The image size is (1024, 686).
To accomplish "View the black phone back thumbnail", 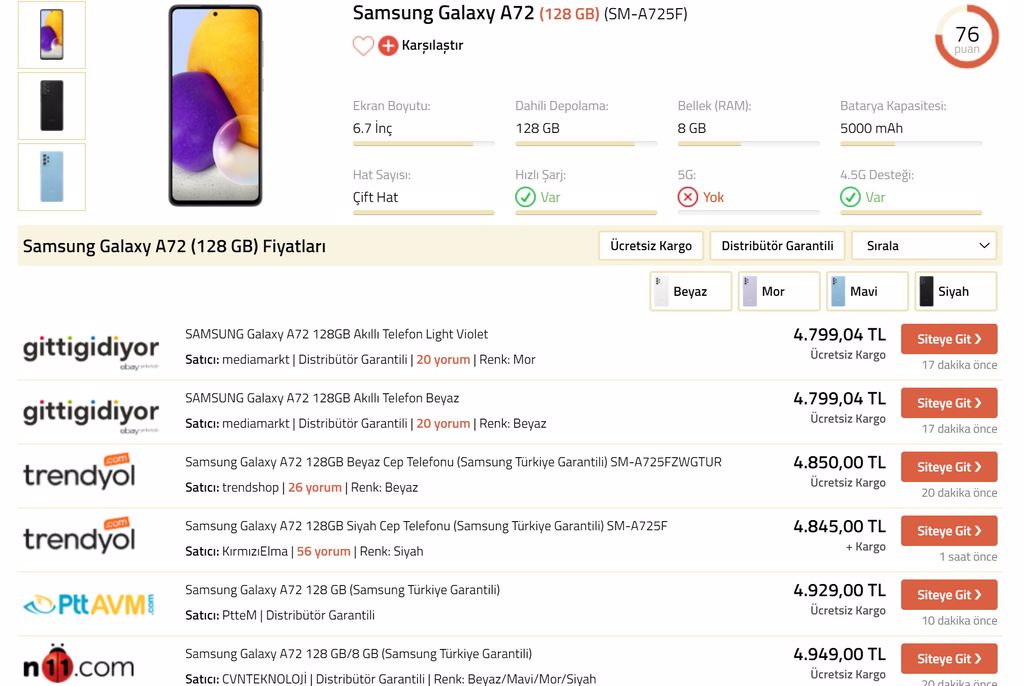I will [52, 106].
